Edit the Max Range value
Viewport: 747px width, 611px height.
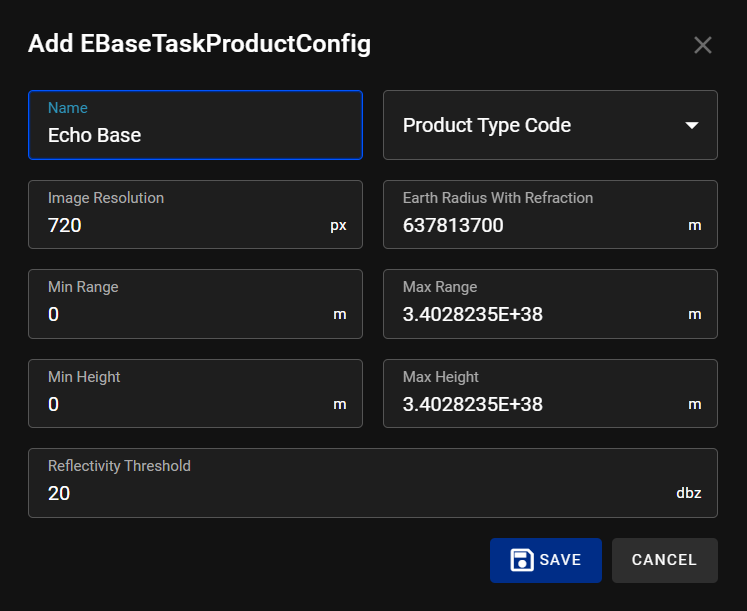(535, 315)
